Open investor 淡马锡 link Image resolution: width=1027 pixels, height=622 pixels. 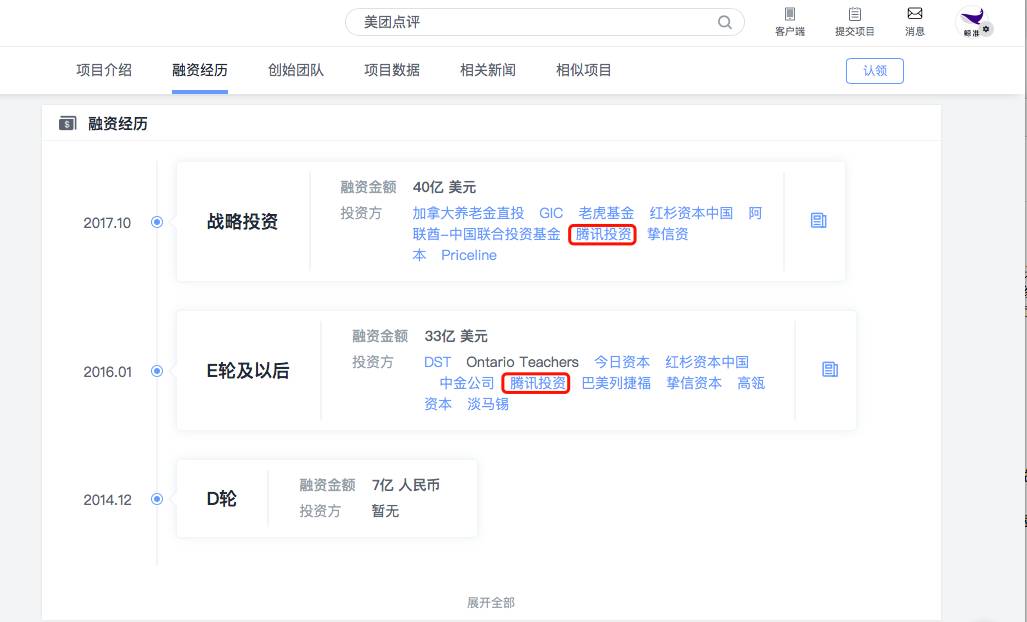tap(488, 405)
